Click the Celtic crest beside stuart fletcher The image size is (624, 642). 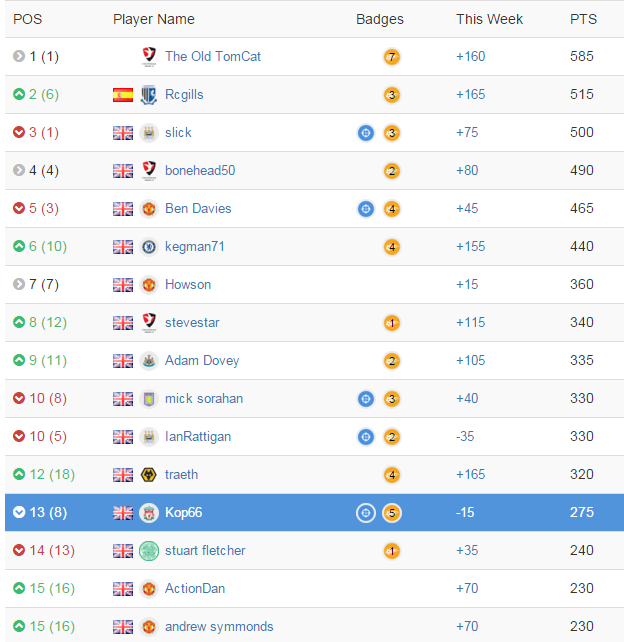(x=149, y=551)
